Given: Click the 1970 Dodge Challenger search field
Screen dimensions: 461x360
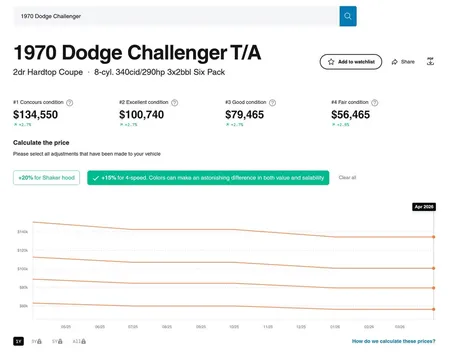Looking at the screenshot, I should point(176,16).
